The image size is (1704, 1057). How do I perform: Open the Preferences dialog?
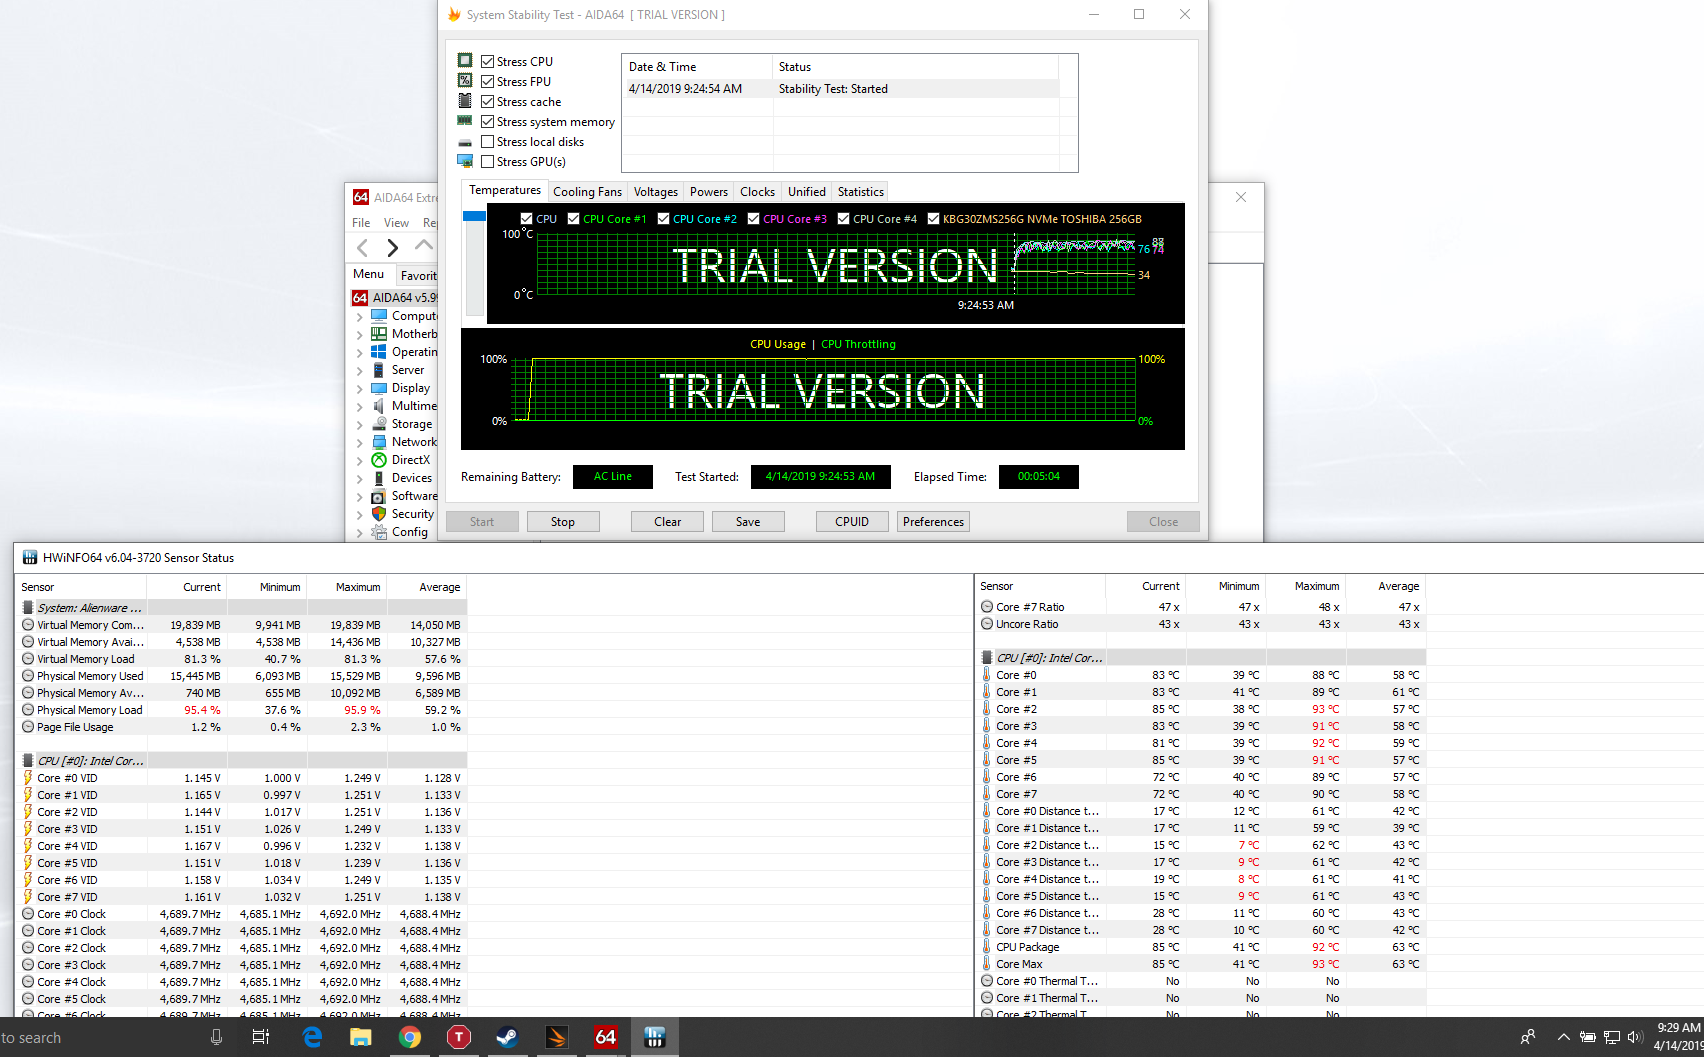(933, 522)
